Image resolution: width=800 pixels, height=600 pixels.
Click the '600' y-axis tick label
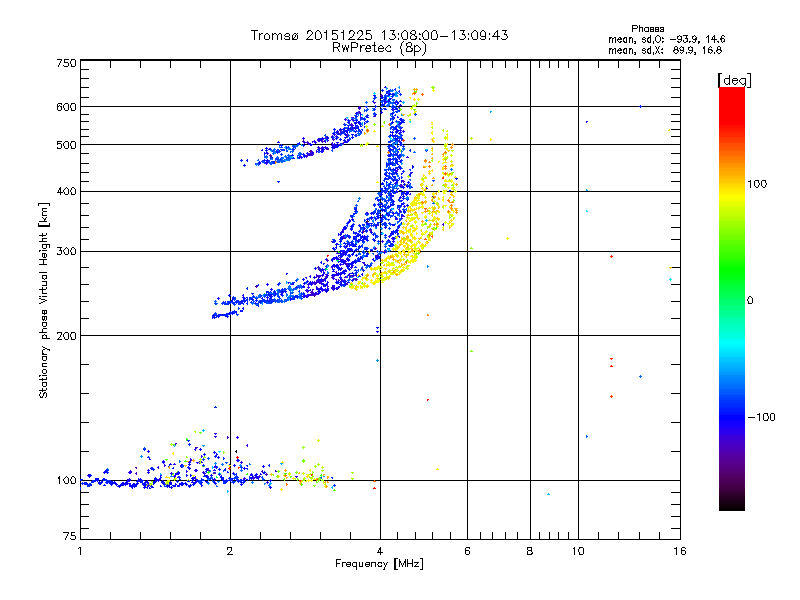tap(67, 107)
